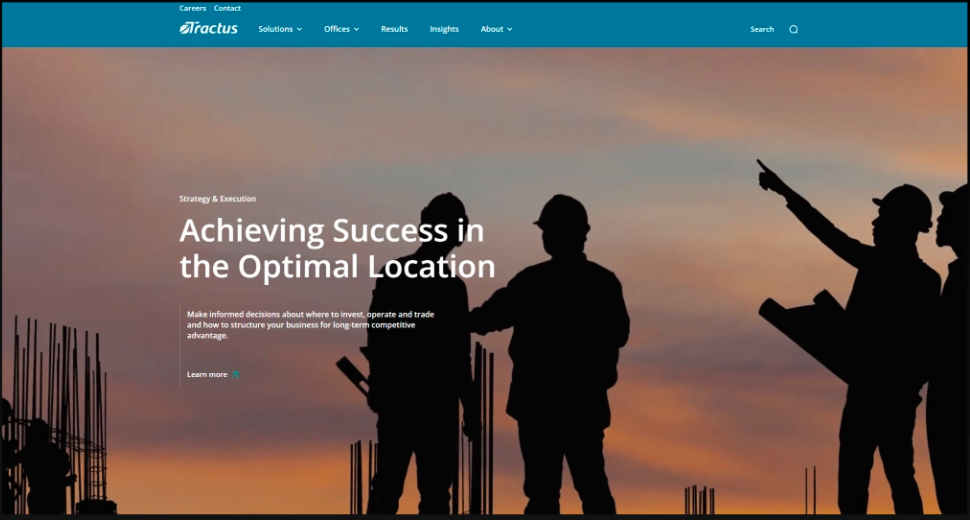Expand the About dropdown chevron
Image resolution: width=970 pixels, height=520 pixels.
[509, 30]
